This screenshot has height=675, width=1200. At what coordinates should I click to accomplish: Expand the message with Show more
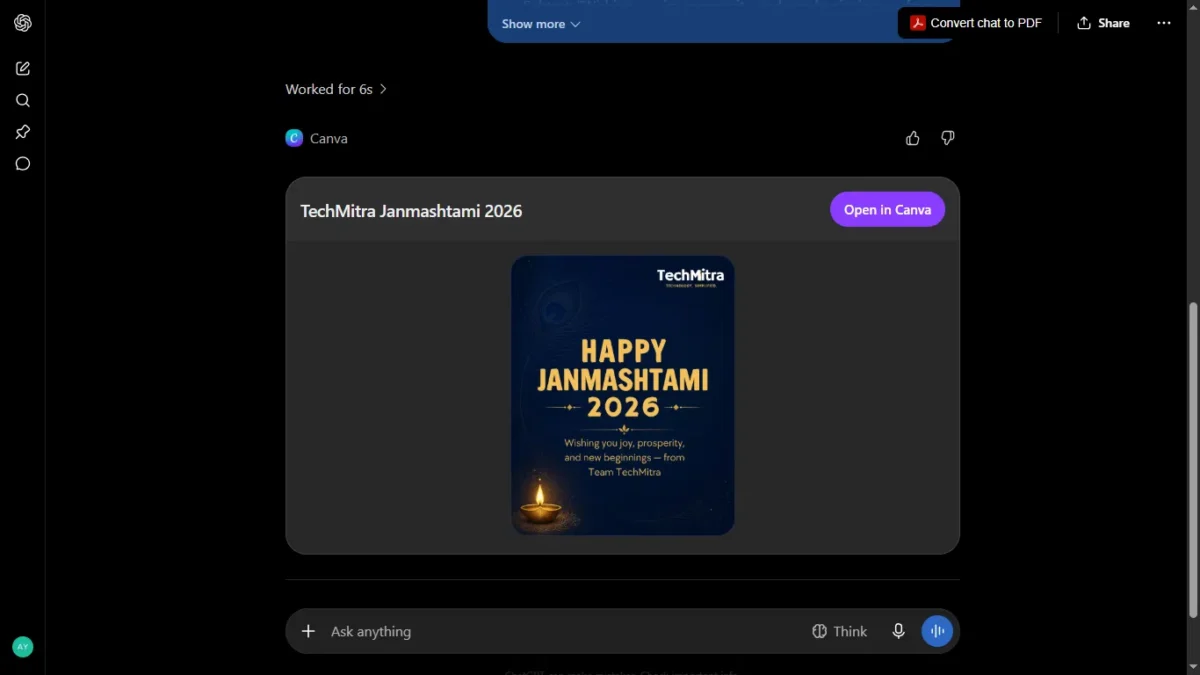click(x=541, y=24)
